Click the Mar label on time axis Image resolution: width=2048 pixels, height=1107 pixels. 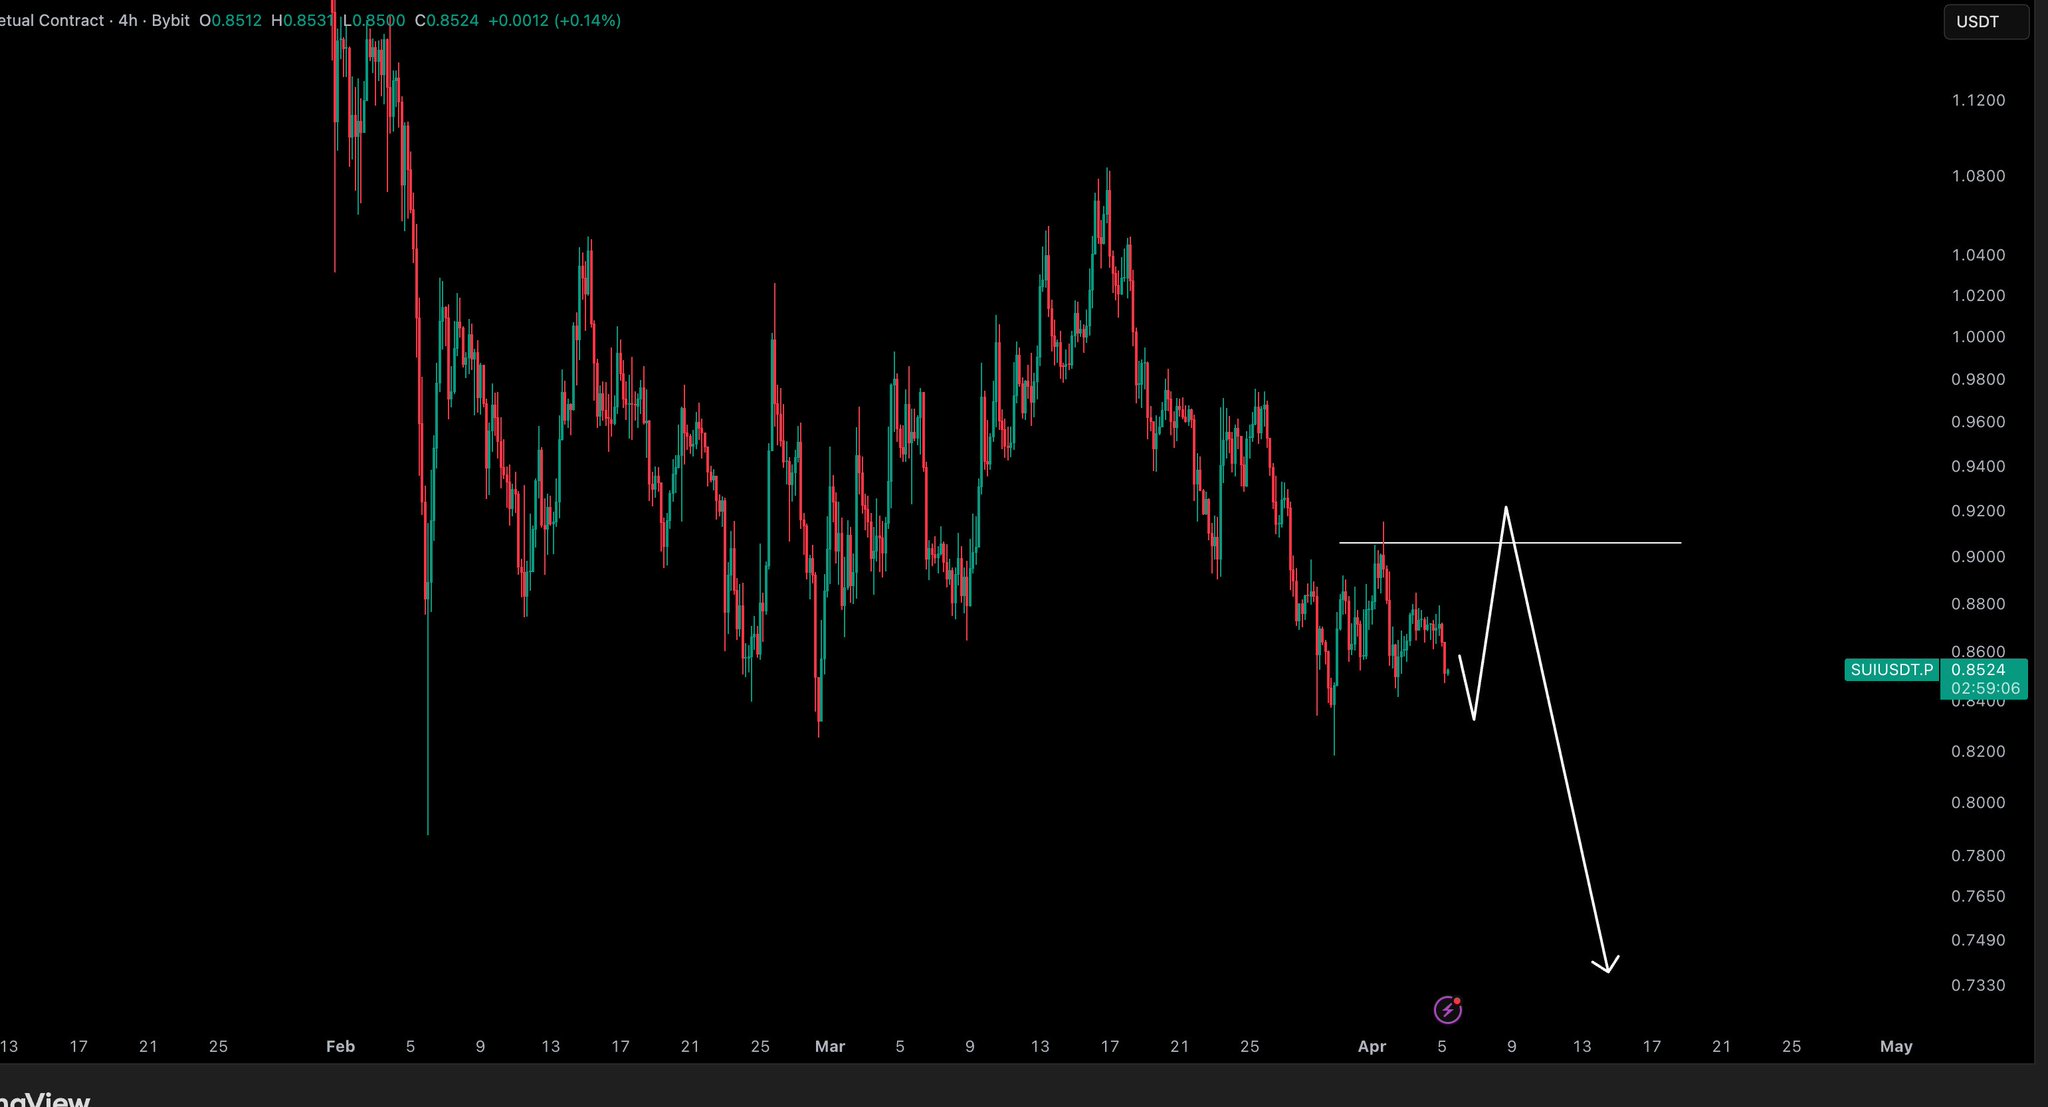829,1046
